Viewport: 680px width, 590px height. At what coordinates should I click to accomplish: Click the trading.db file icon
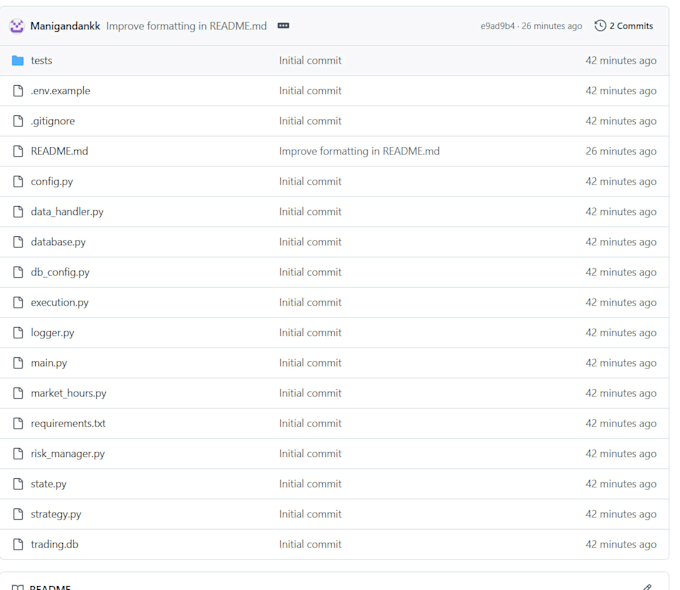click(18, 544)
